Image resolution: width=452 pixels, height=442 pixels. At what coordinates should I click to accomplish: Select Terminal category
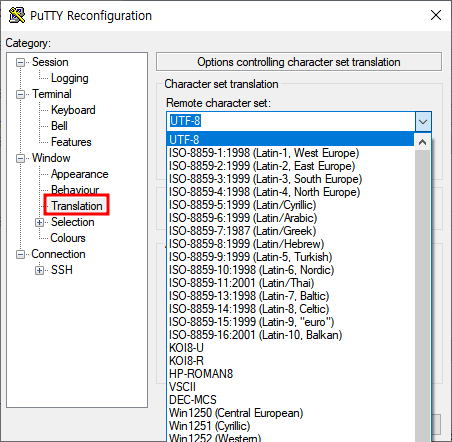pyautogui.click(x=52, y=94)
